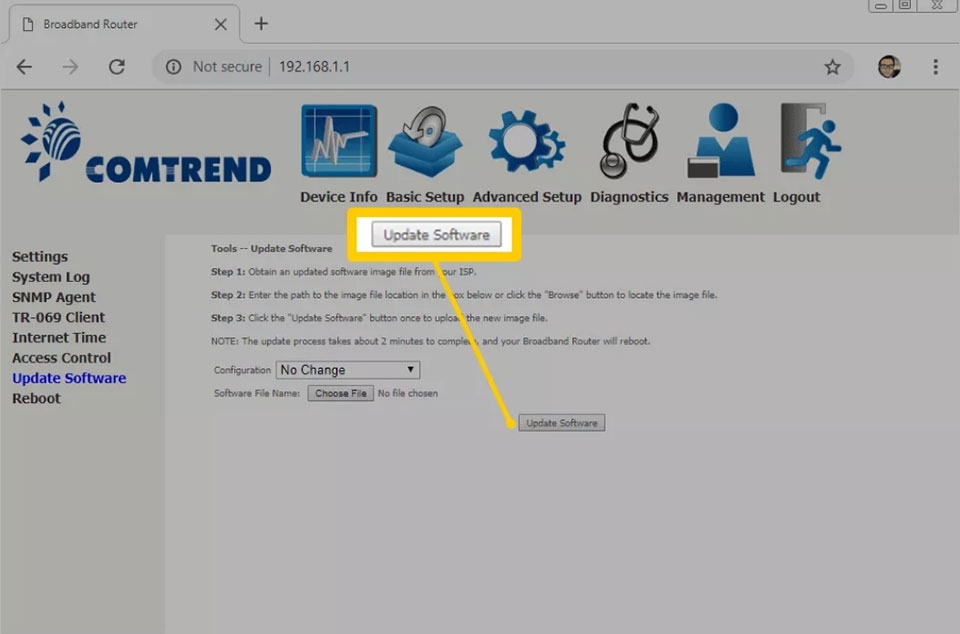Image resolution: width=960 pixels, height=634 pixels.
Task: Open the Diagnostics stethoscope icon
Action: coord(629,141)
